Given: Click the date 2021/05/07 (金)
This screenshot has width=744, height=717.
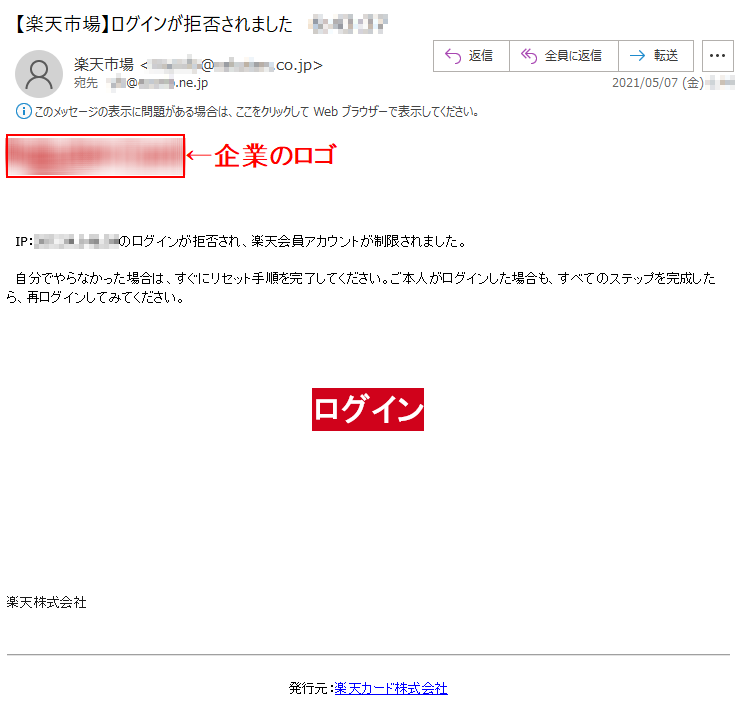Looking at the screenshot, I should tap(658, 83).
